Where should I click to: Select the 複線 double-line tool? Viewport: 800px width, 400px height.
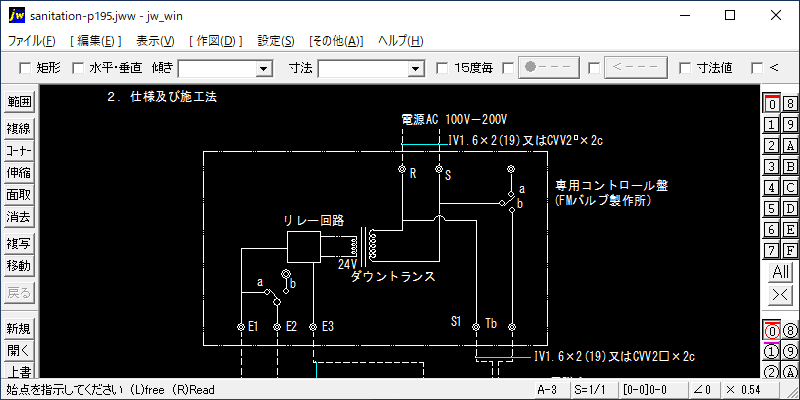click(19, 129)
